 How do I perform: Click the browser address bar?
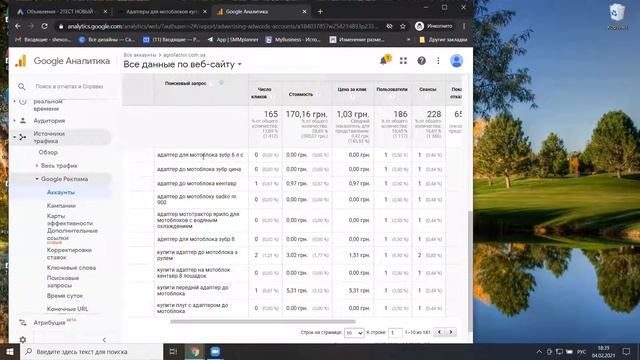click(x=222, y=26)
